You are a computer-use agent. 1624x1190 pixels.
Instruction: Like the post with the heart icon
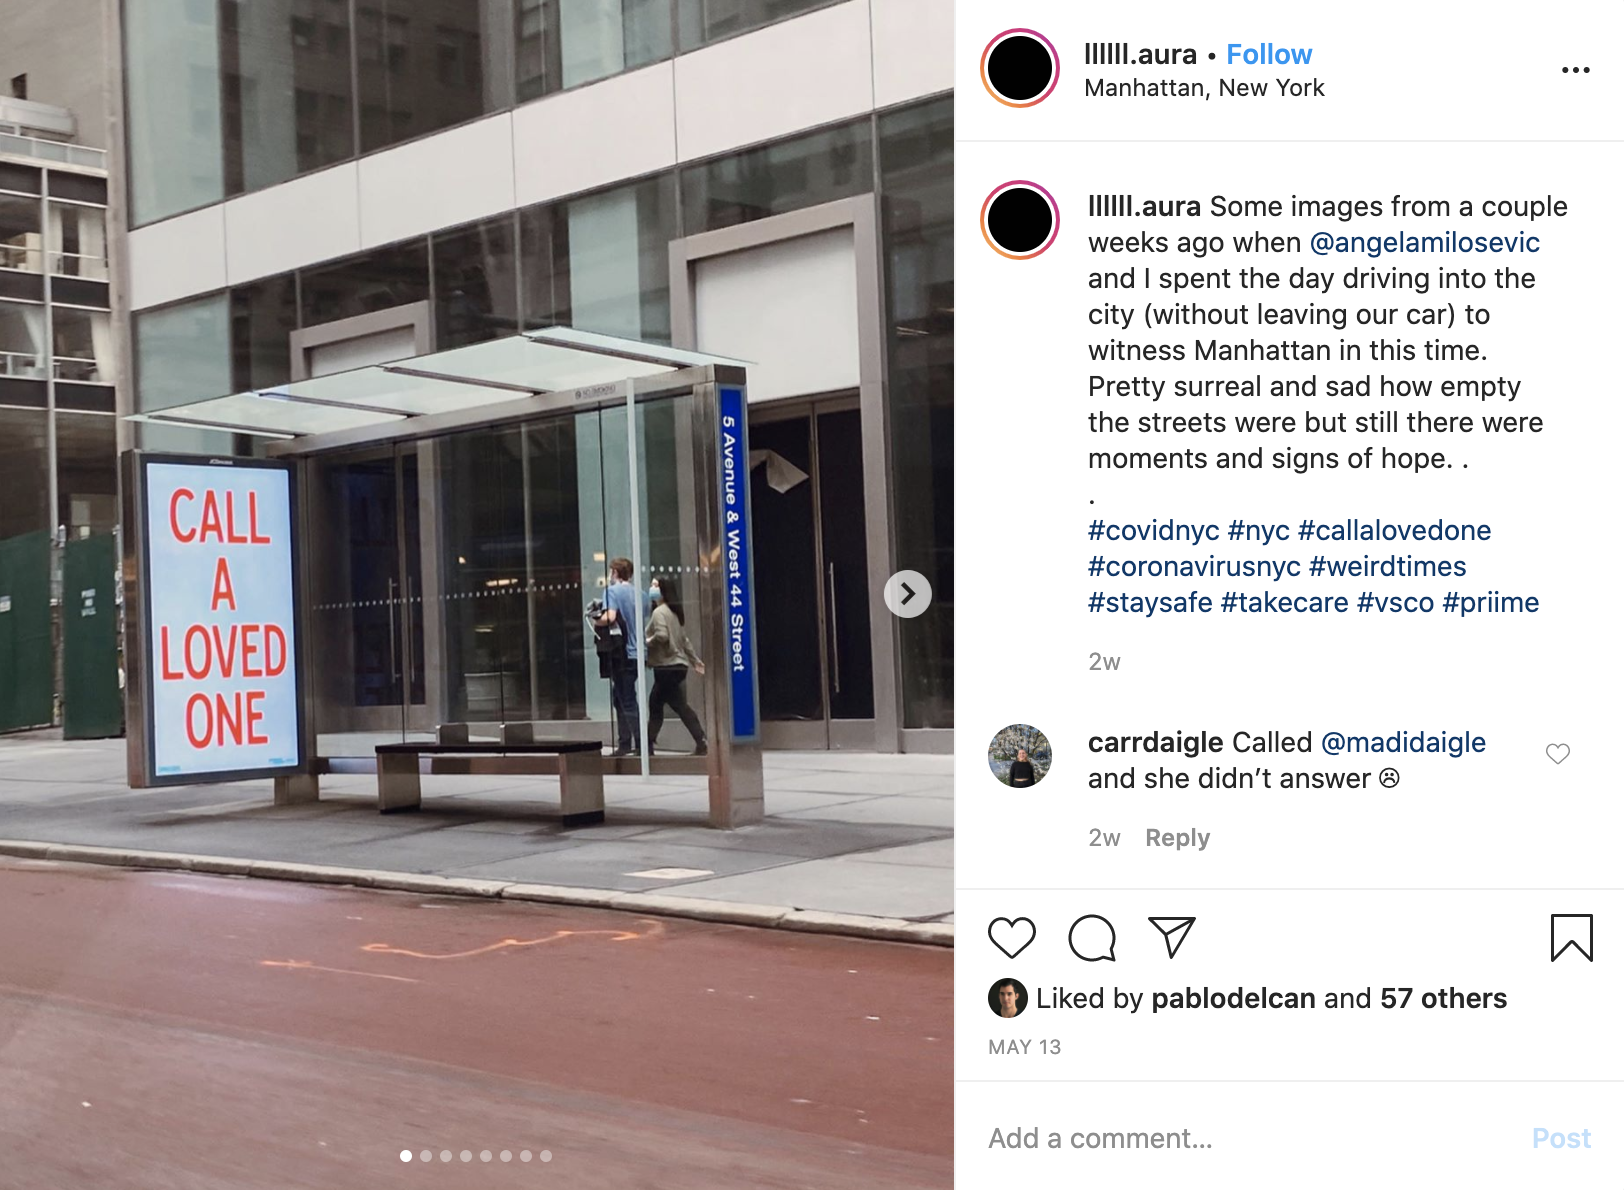click(x=1011, y=938)
